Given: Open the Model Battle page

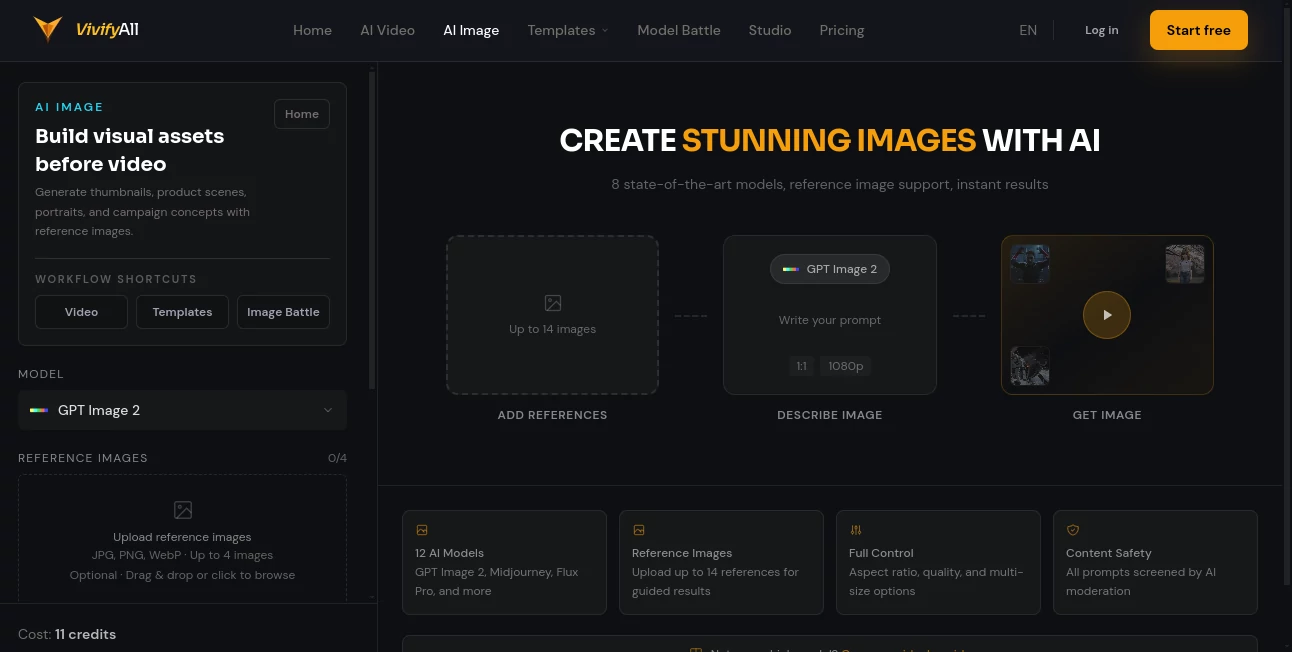Looking at the screenshot, I should [x=679, y=30].
